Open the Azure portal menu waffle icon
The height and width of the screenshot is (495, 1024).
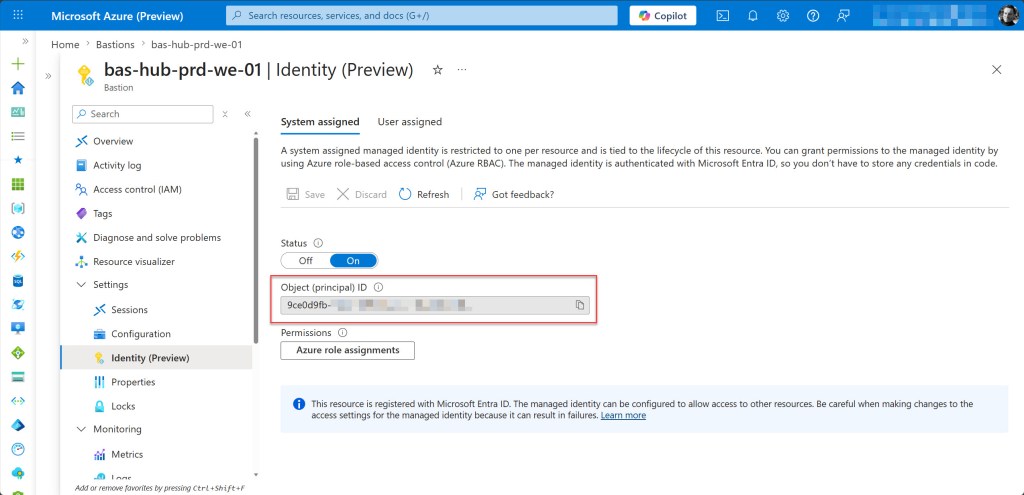coord(17,15)
